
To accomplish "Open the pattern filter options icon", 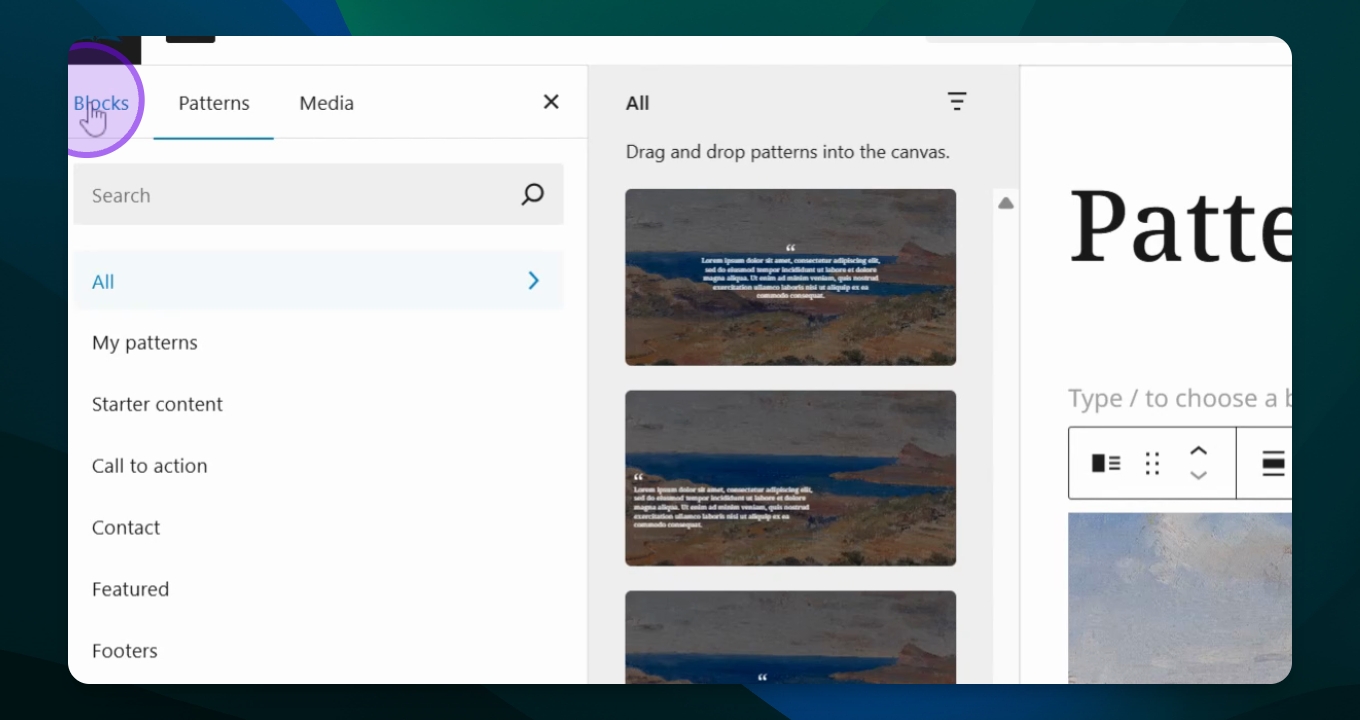I will tap(957, 102).
